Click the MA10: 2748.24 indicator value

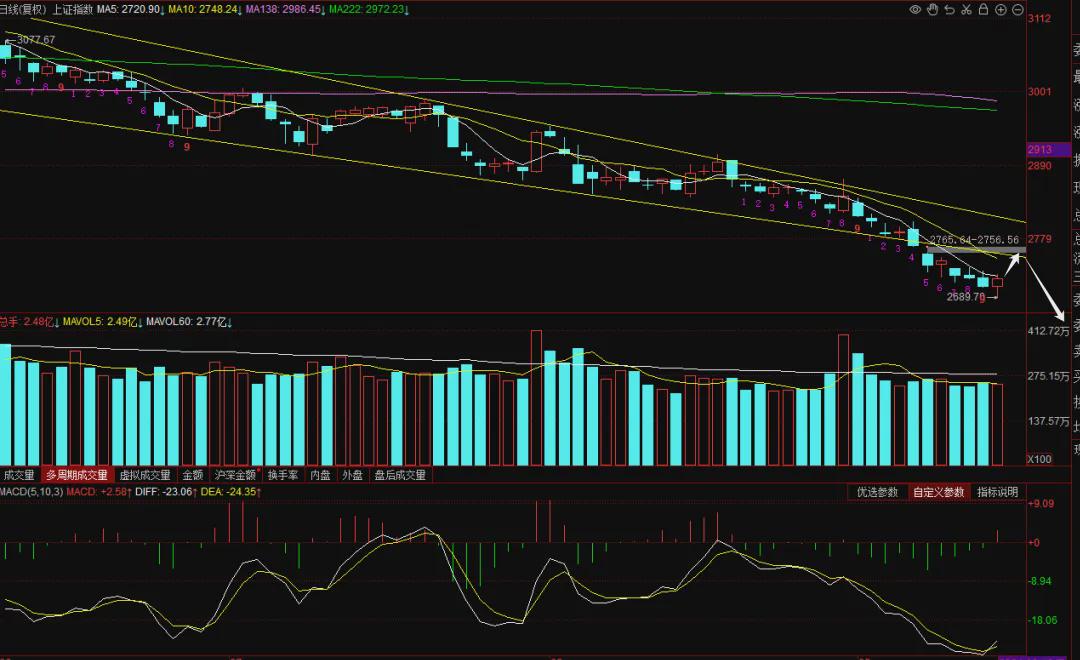[x=205, y=10]
